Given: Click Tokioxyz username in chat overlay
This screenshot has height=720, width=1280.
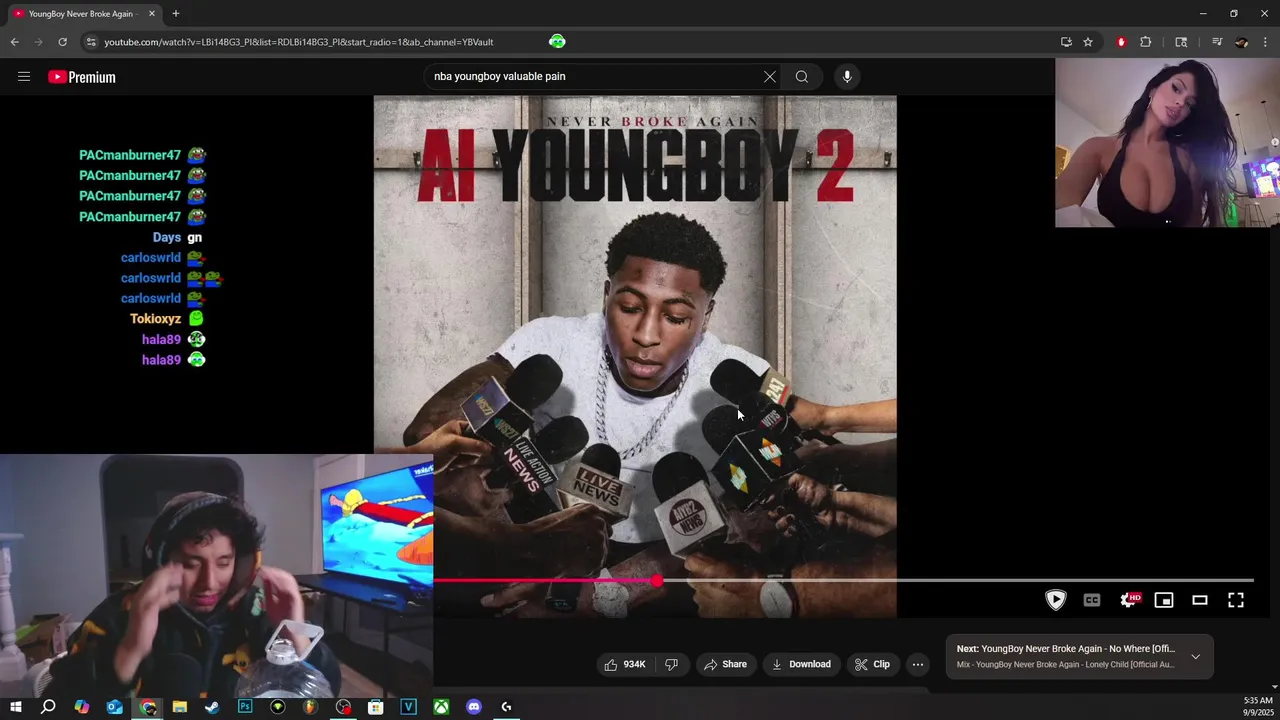Looking at the screenshot, I should click(x=155, y=319).
